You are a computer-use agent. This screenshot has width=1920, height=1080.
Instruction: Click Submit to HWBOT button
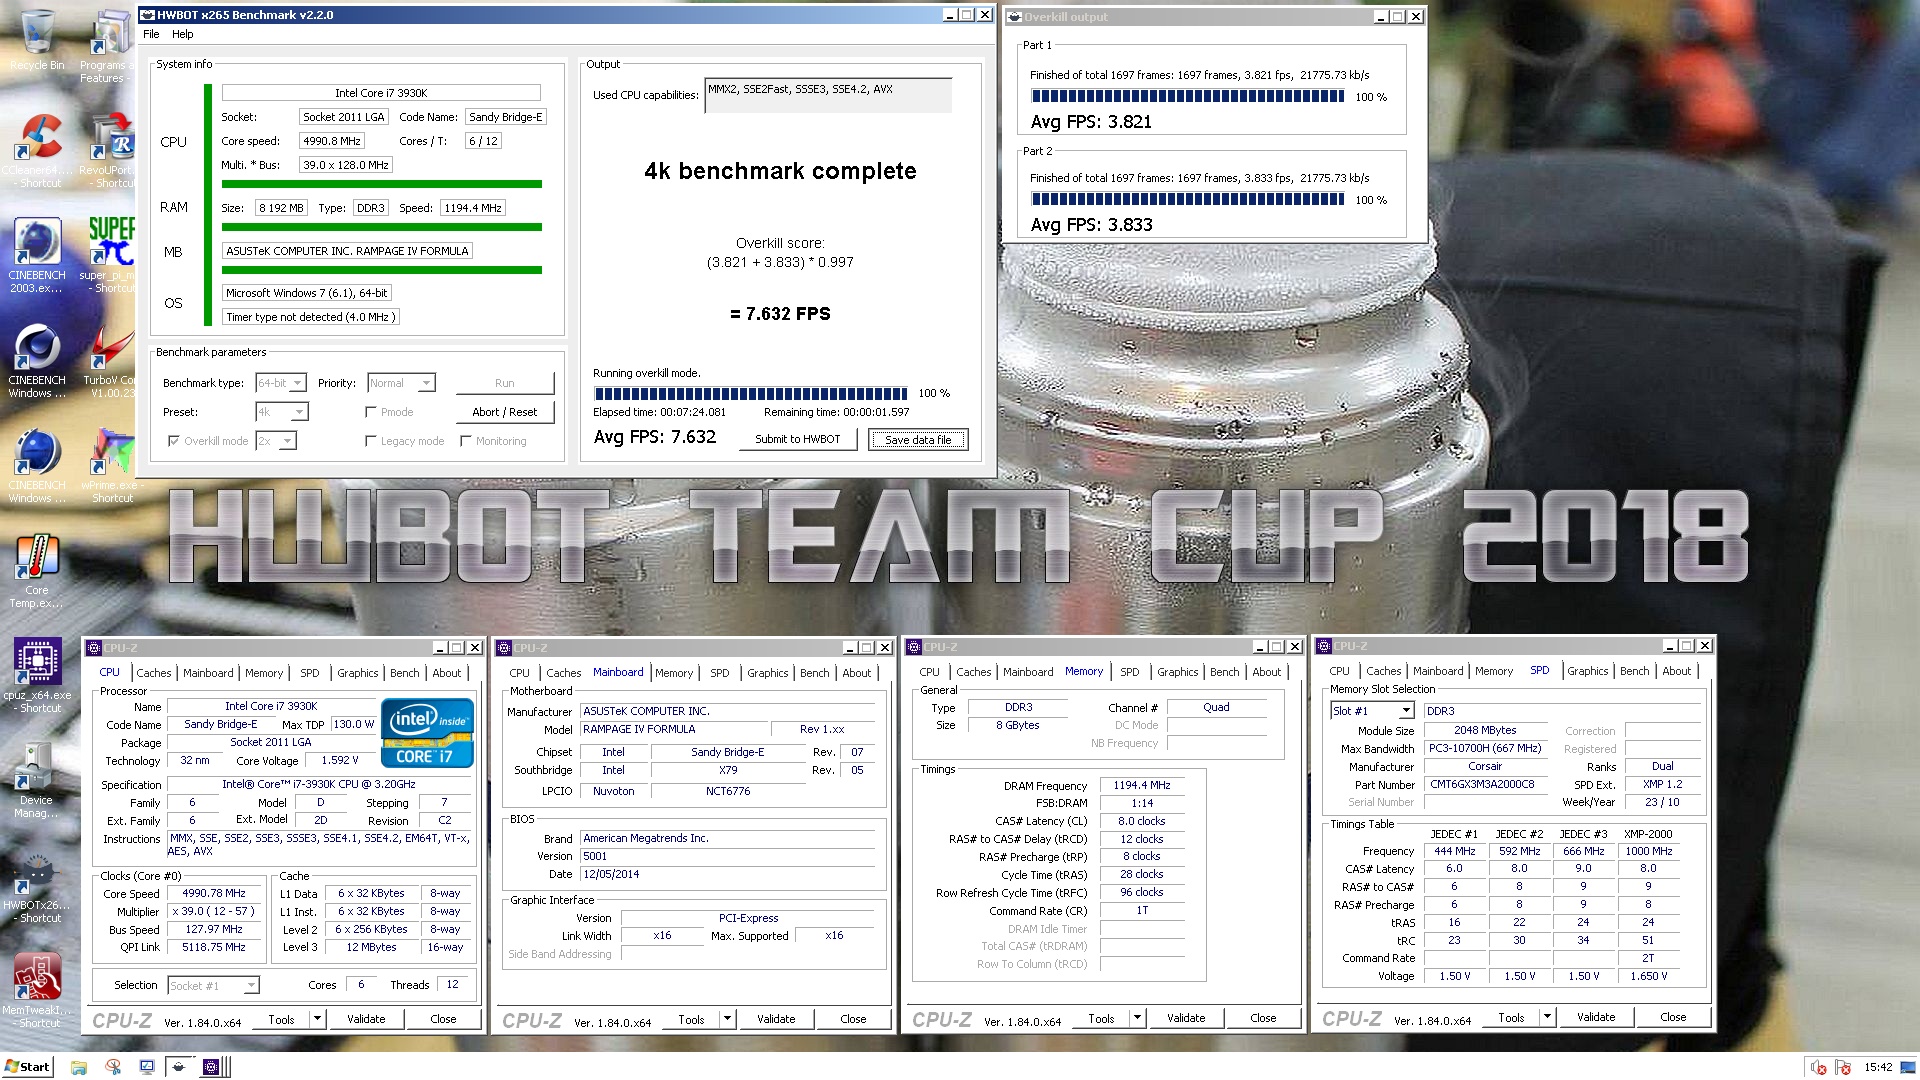coord(798,439)
